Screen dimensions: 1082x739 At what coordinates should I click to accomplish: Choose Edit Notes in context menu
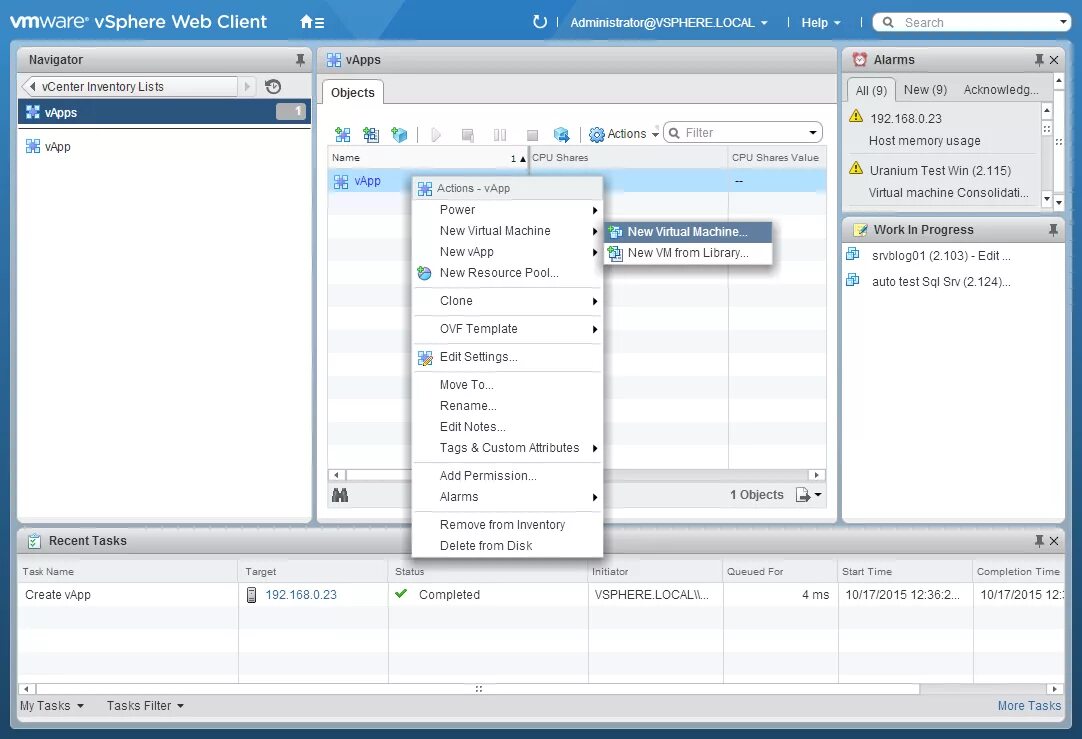coord(507,426)
